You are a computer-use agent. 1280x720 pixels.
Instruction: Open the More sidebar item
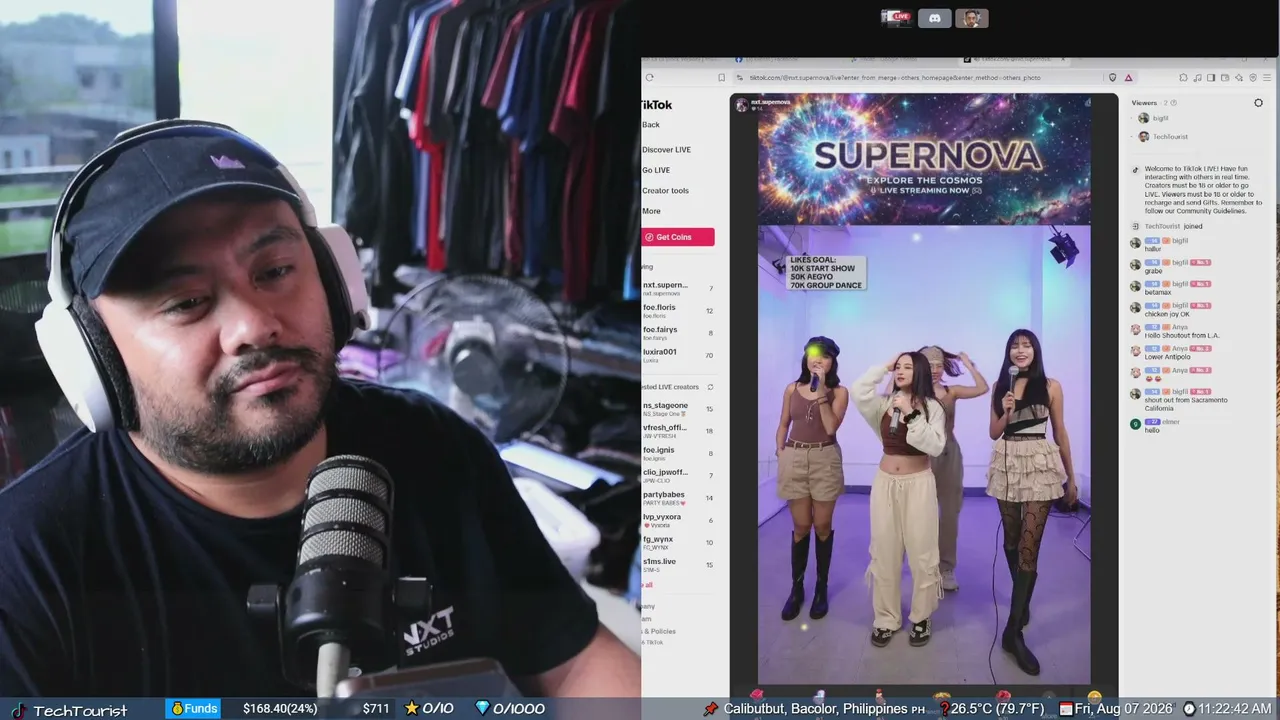(x=651, y=211)
